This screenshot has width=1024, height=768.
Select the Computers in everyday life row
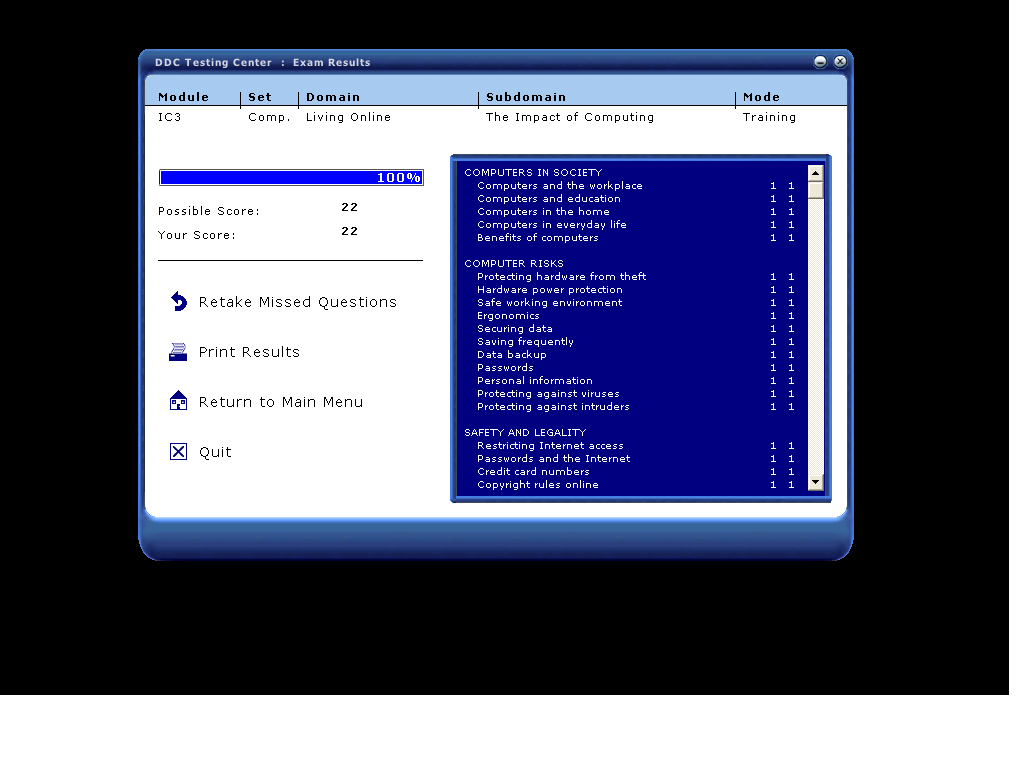[x=635, y=225]
